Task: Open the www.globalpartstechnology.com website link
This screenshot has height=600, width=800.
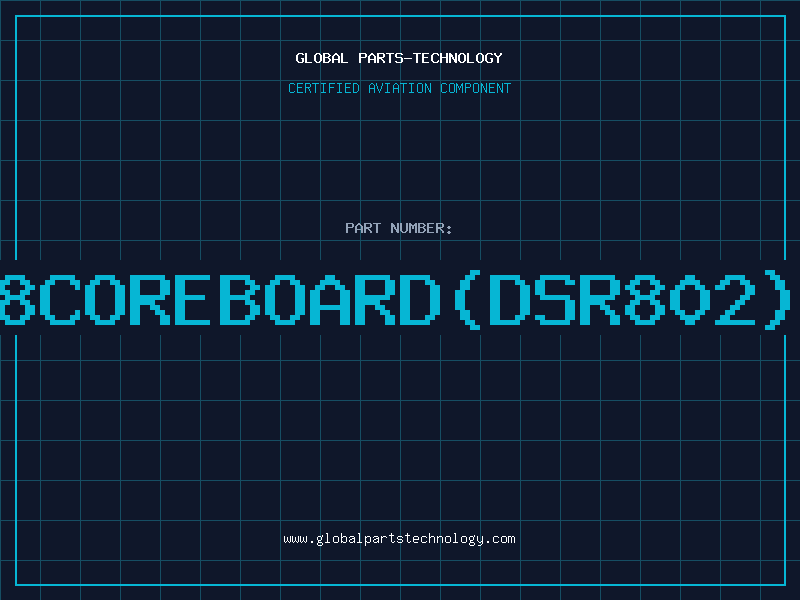Action: (x=399, y=539)
